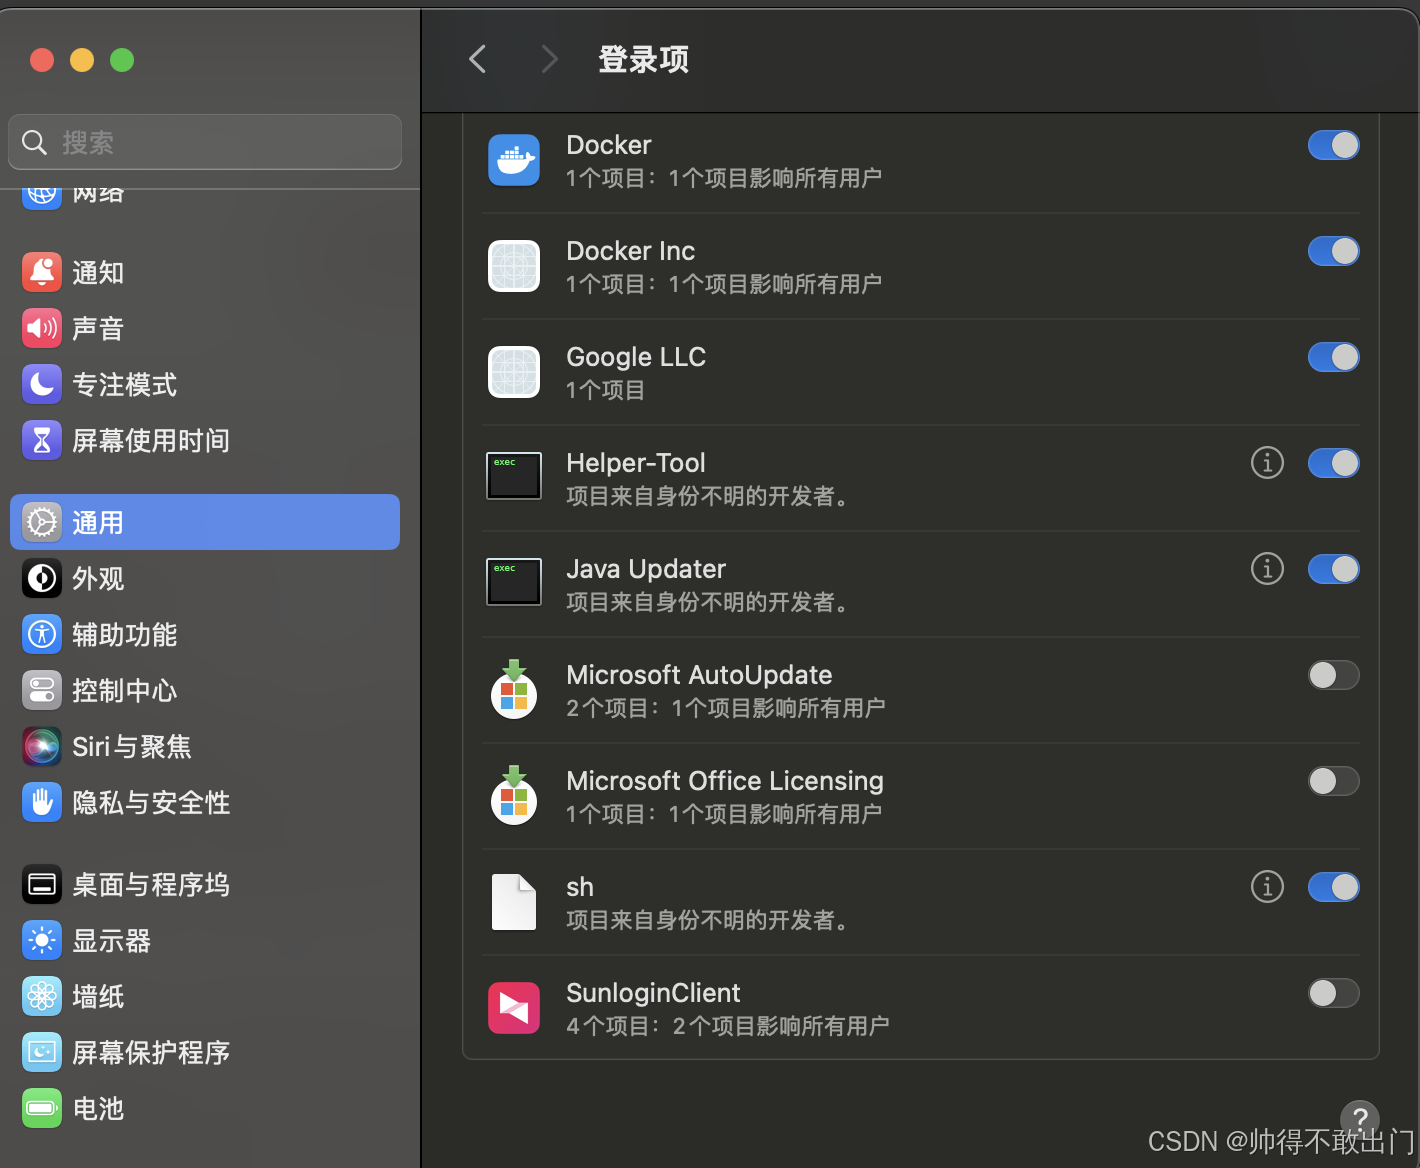Viewport: 1420px width, 1168px height.
Task: Click the Docker Inc placeholder icon
Action: [x=514, y=266]
